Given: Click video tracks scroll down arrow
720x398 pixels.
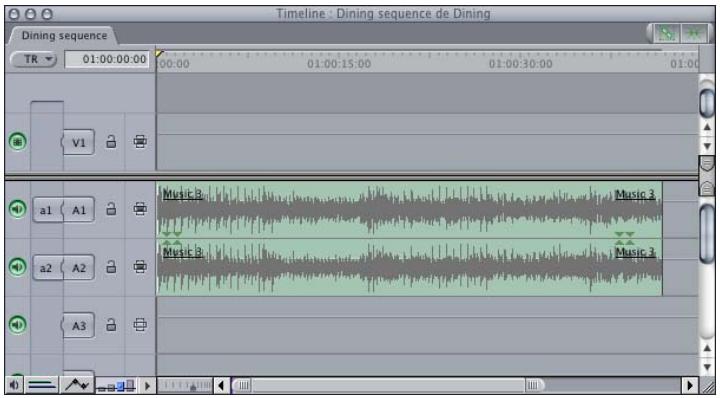Looking at the screenshot, I should [707, 146].
